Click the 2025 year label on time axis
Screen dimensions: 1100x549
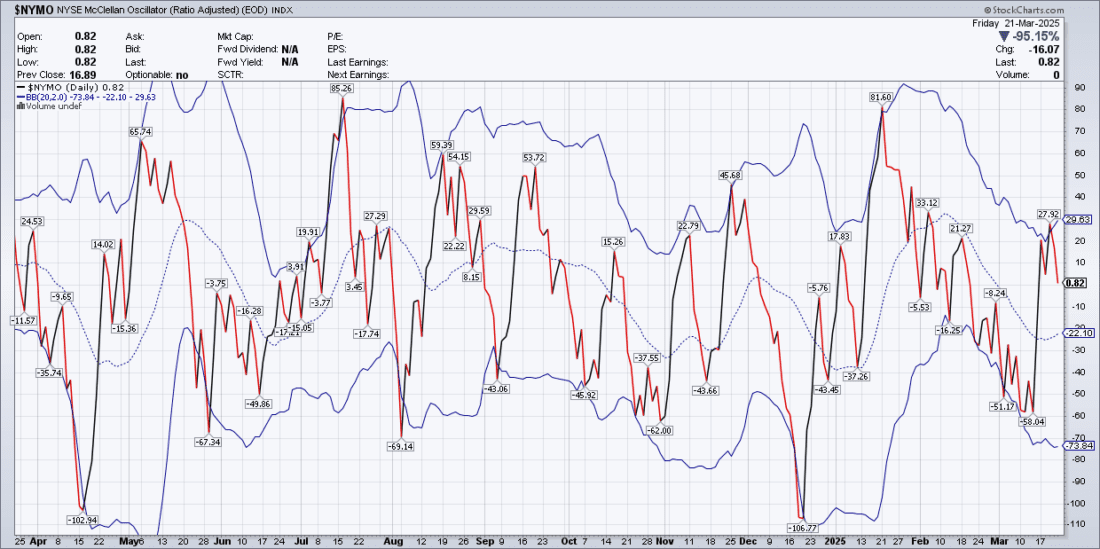click(x=832, y=540)
